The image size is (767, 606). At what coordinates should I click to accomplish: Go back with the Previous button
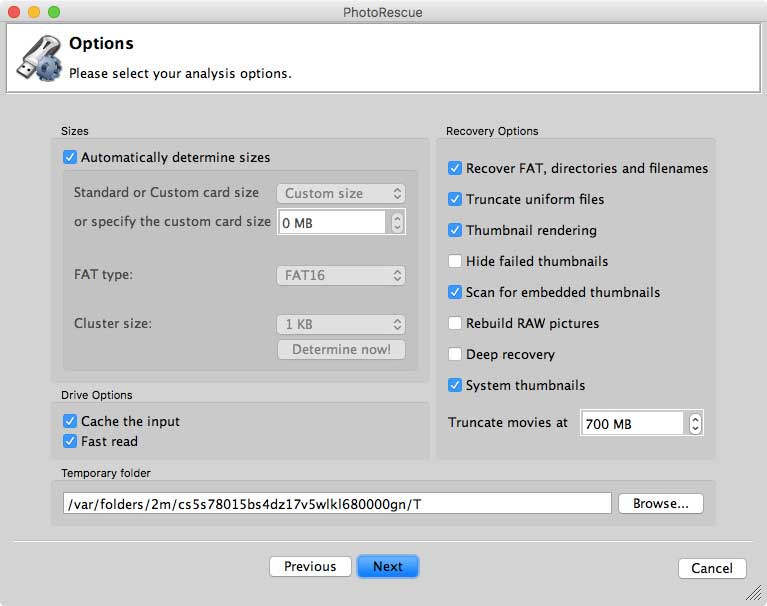tap(310, 566)
